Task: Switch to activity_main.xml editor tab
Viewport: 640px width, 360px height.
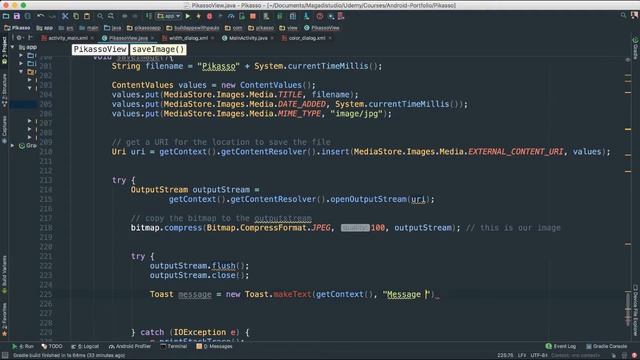Action: [x=68, y=38]
